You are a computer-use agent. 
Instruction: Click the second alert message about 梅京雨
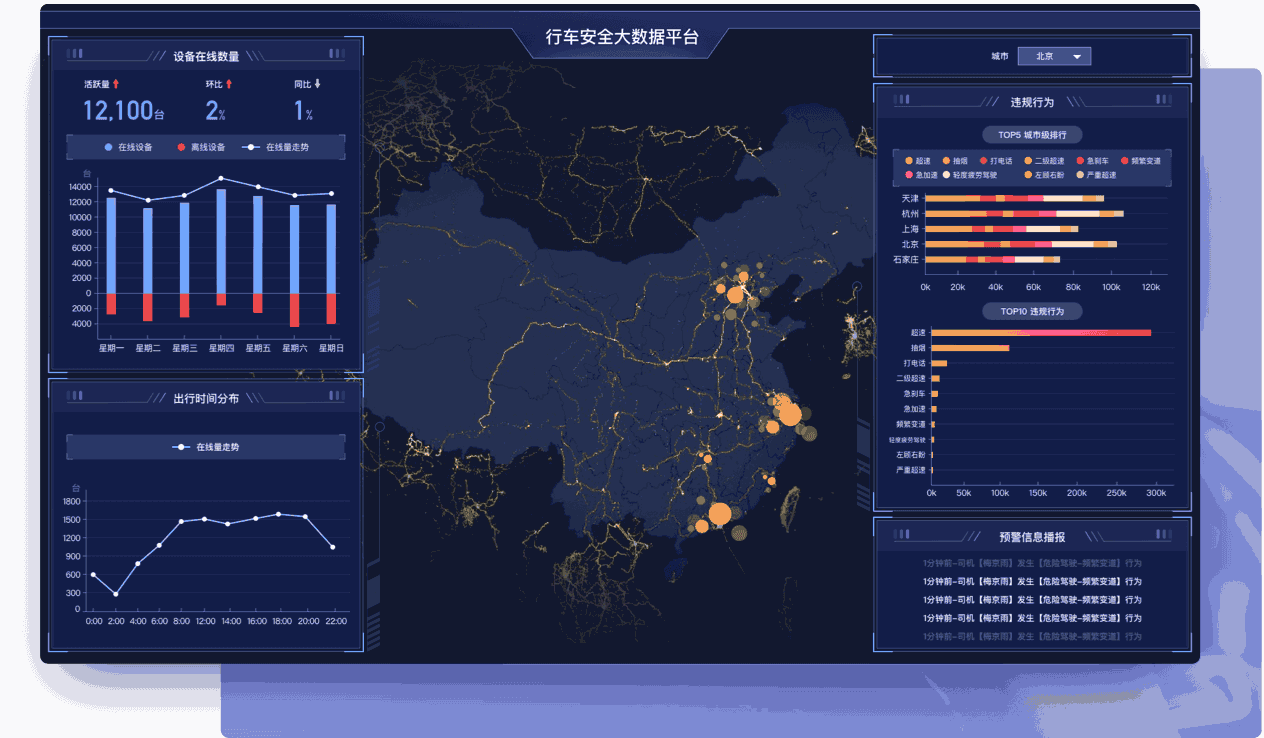point(1031,581)
